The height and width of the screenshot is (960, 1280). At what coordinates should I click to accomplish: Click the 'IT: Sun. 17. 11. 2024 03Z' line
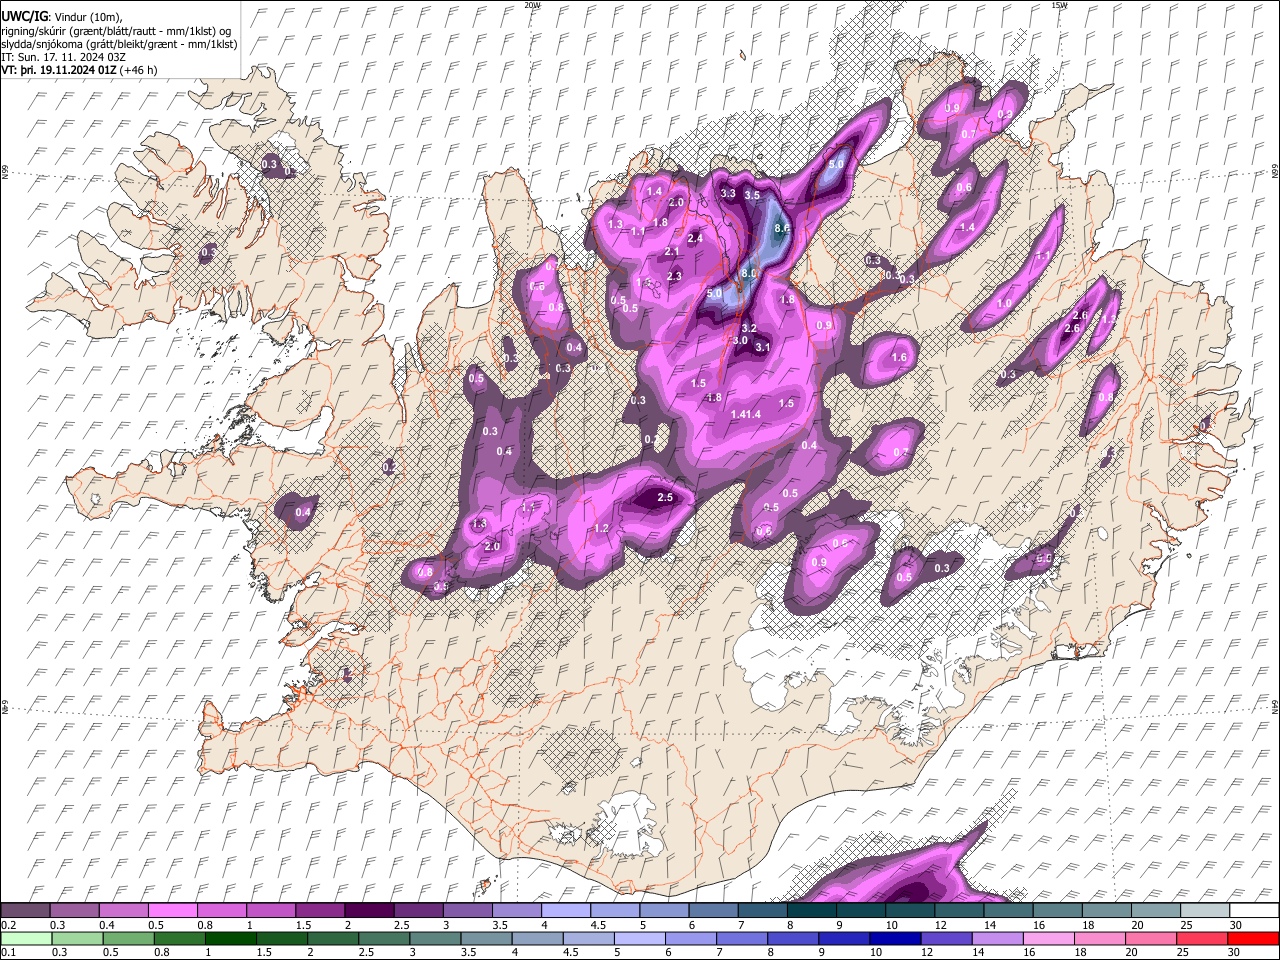[x=63, y=57]
